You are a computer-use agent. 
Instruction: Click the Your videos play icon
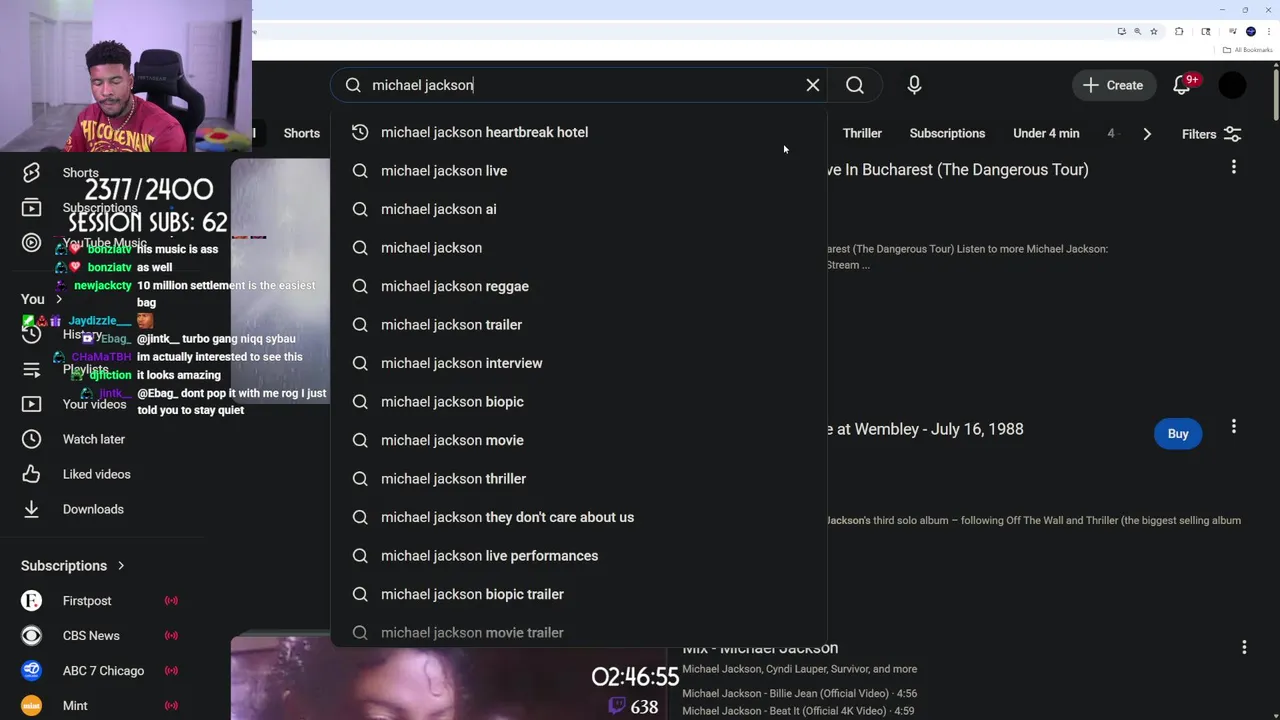click(32, 404)
